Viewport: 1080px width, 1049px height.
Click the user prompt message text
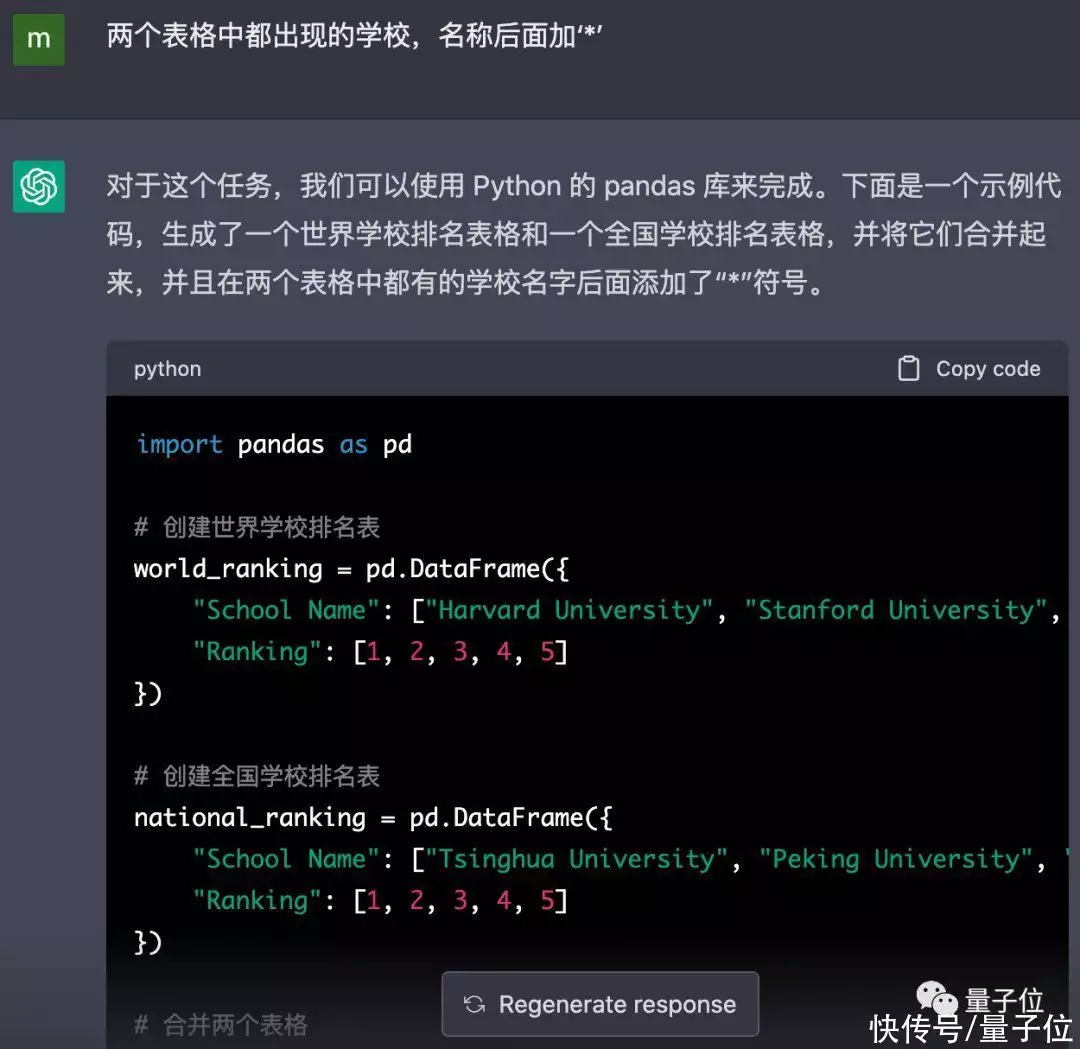tap(355, 36)
